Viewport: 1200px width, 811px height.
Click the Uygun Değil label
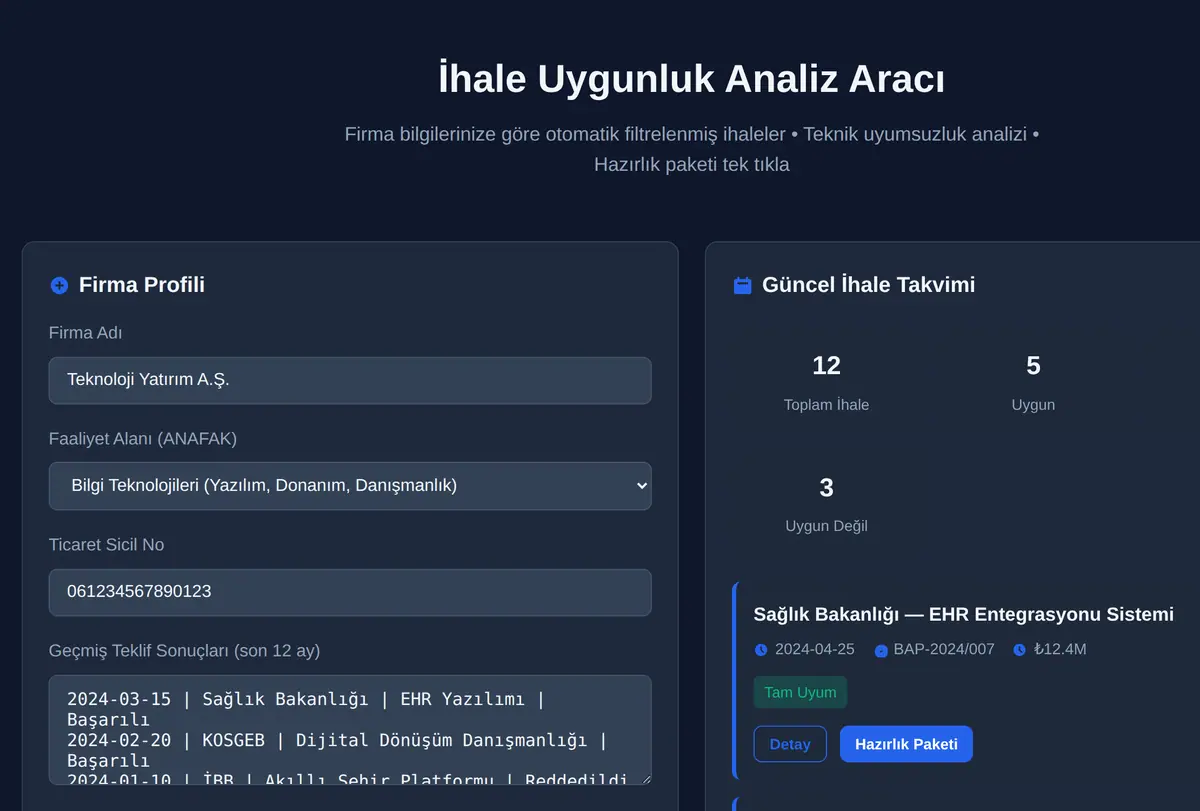point(826,526)
